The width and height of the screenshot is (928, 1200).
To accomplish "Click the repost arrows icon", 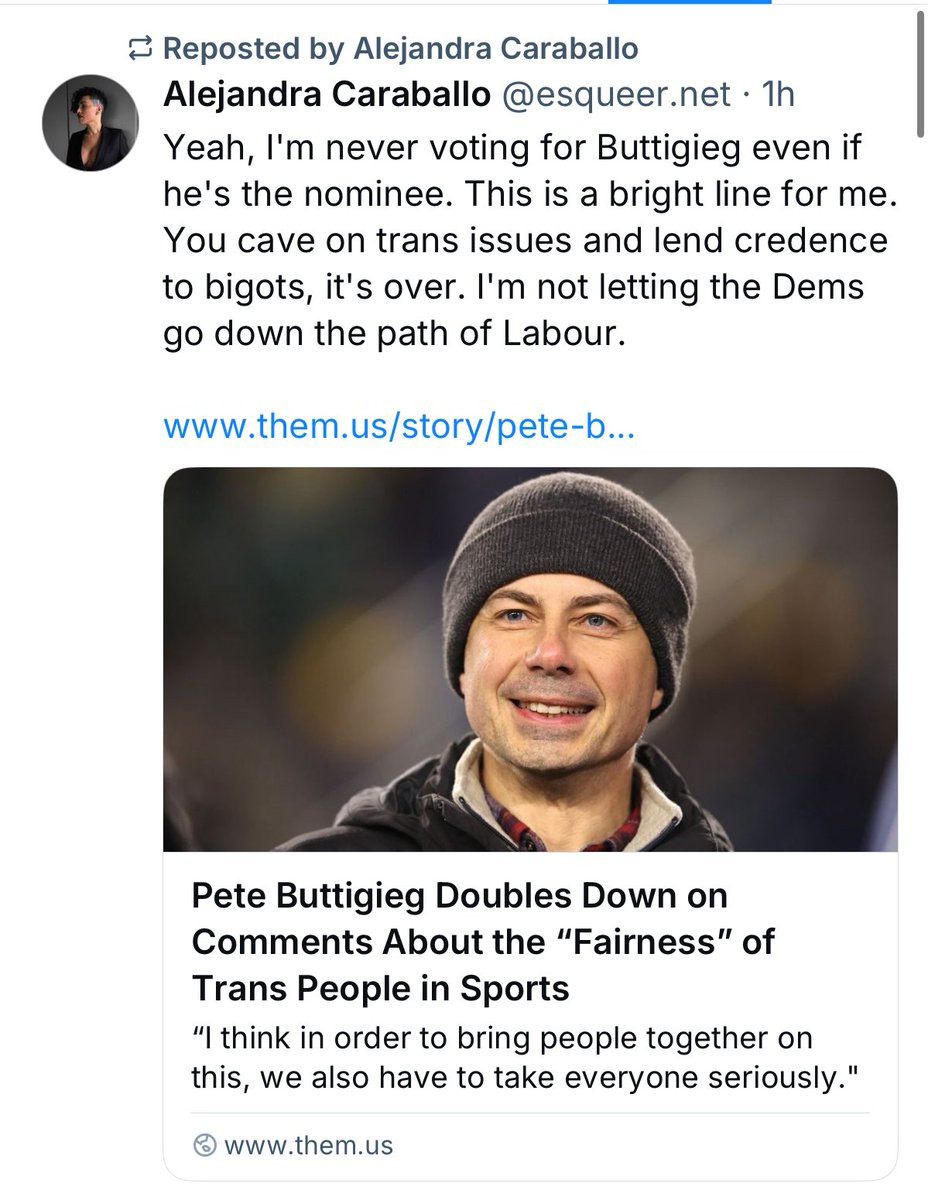I will click(x=139, y=48).
